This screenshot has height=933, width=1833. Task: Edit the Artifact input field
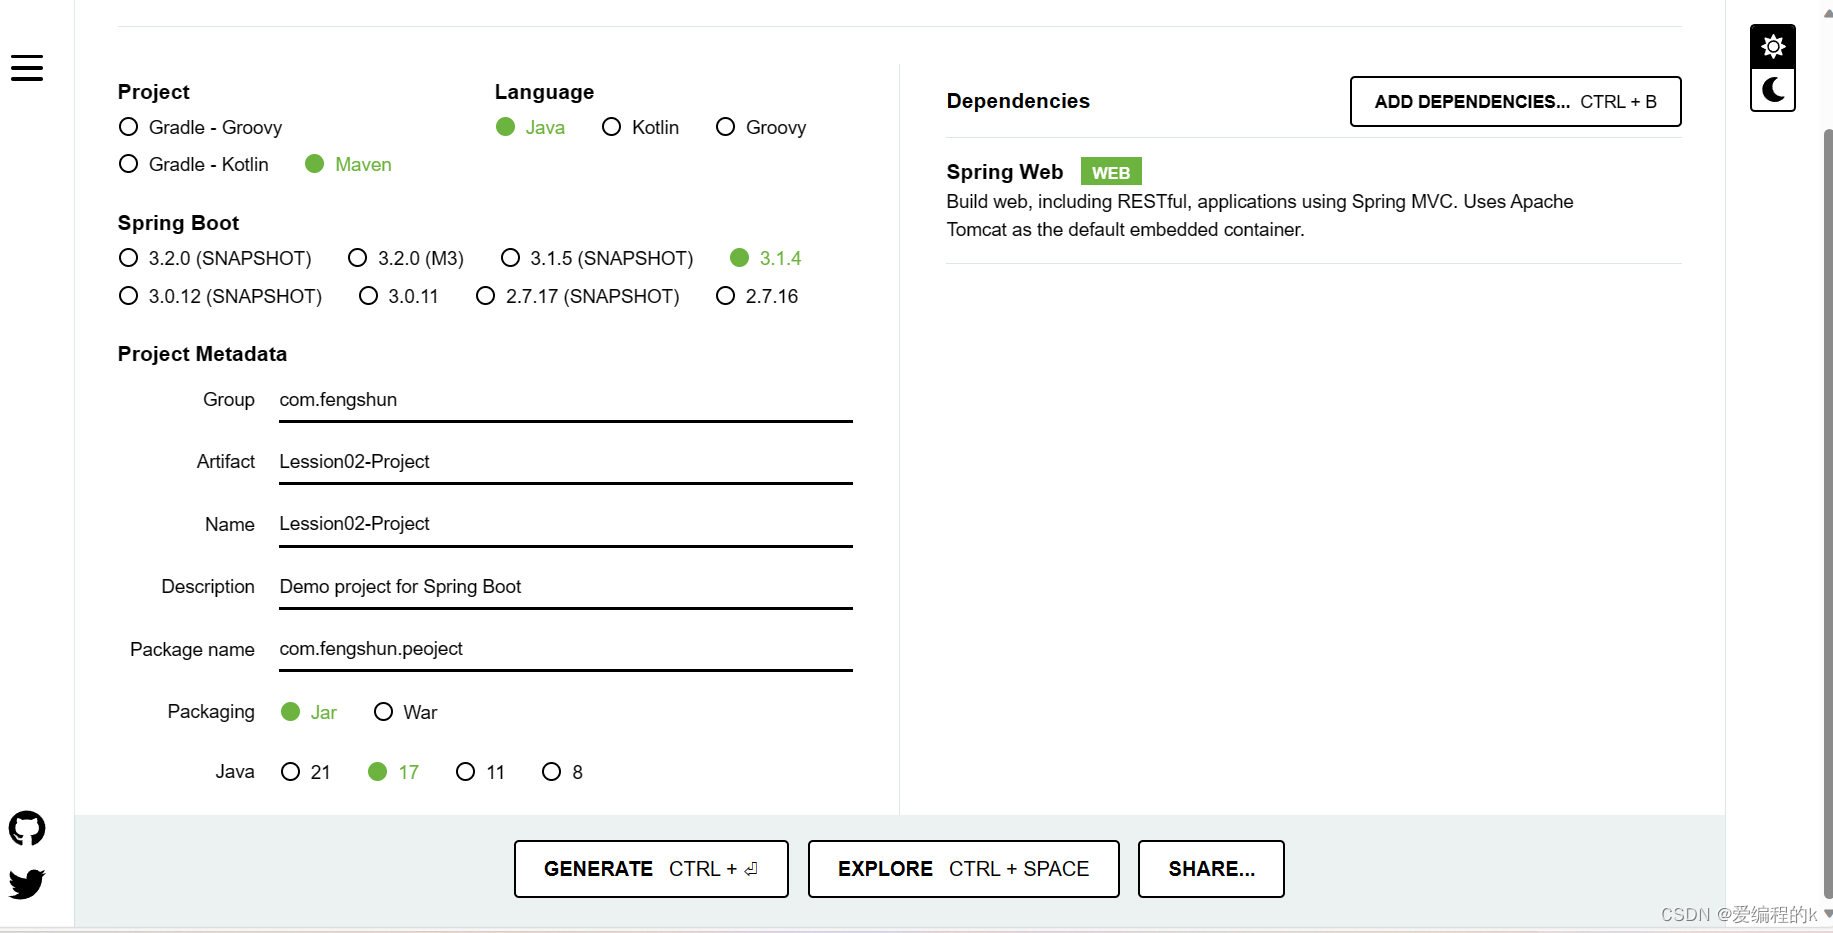coord(566,462)
